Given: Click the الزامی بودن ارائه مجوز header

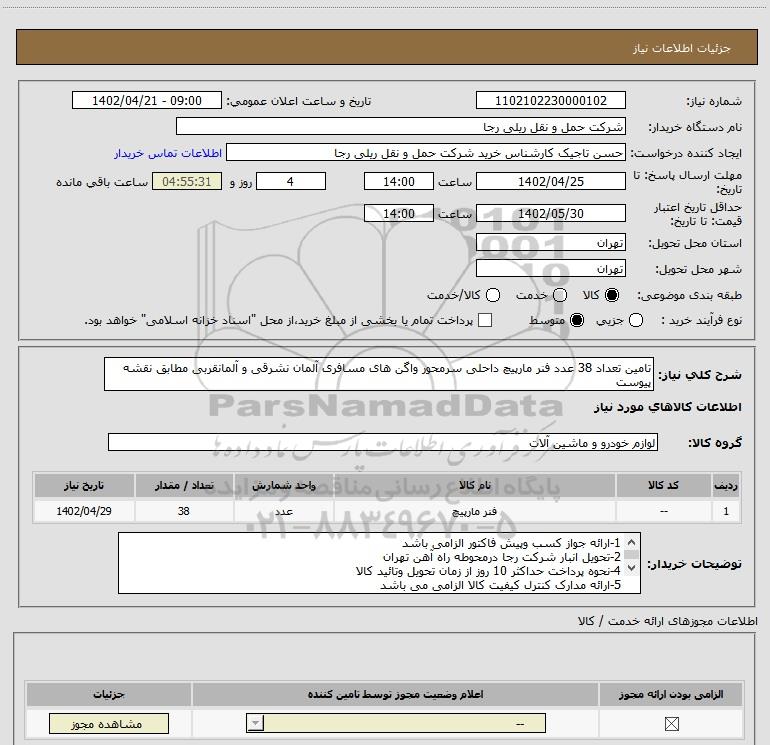Looking at the screenshot, I should point(671,694).
